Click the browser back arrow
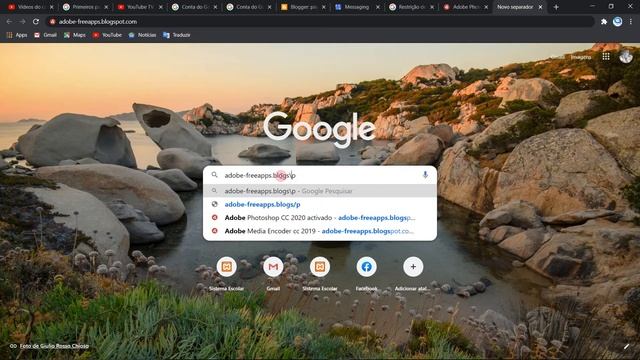 [x=9, y=22]
